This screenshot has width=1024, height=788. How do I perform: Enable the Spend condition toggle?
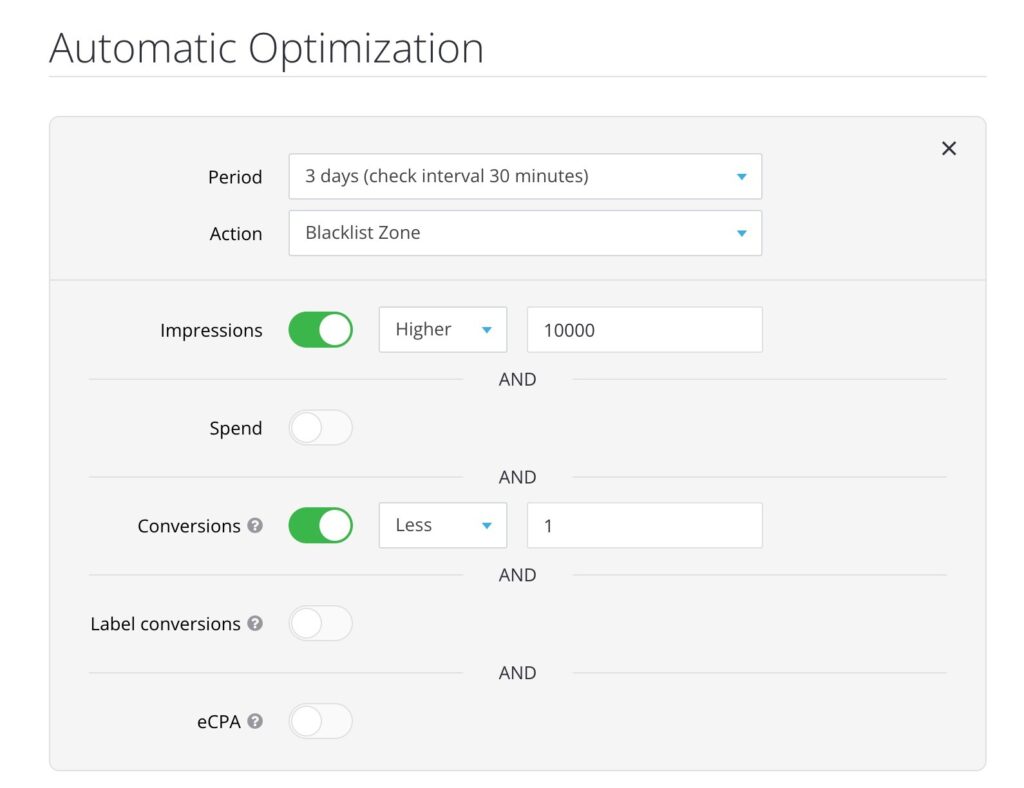point(321,428)
